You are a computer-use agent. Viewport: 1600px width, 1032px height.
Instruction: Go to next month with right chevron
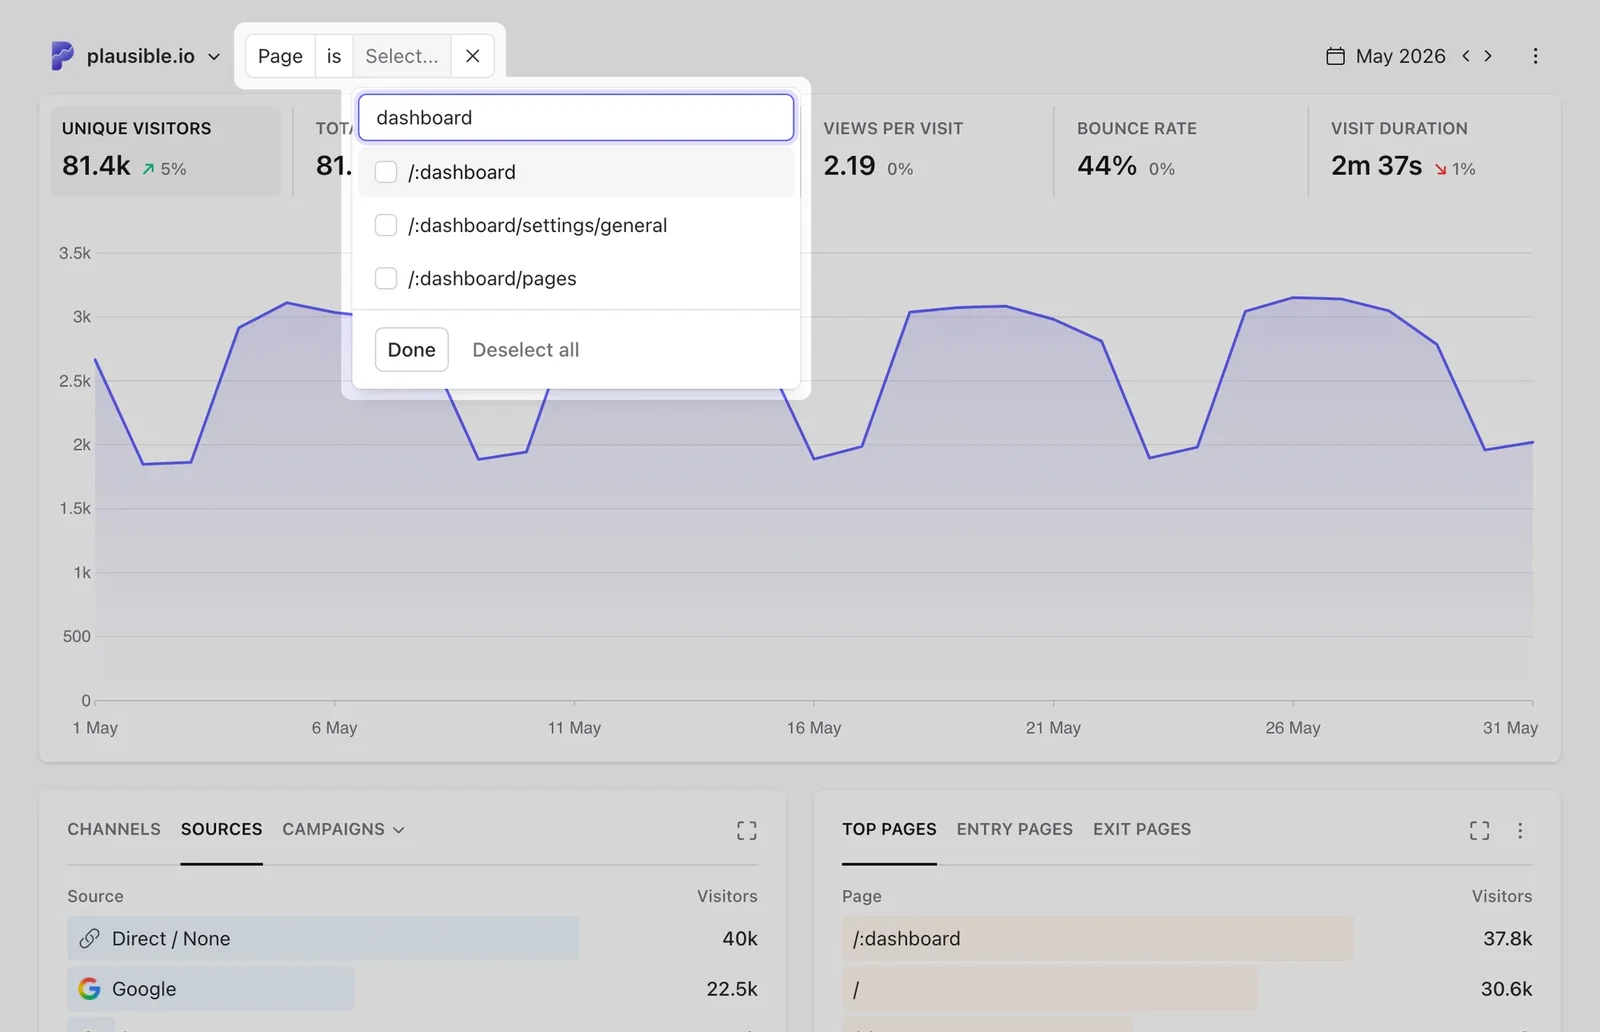[x=1488, y=56]
